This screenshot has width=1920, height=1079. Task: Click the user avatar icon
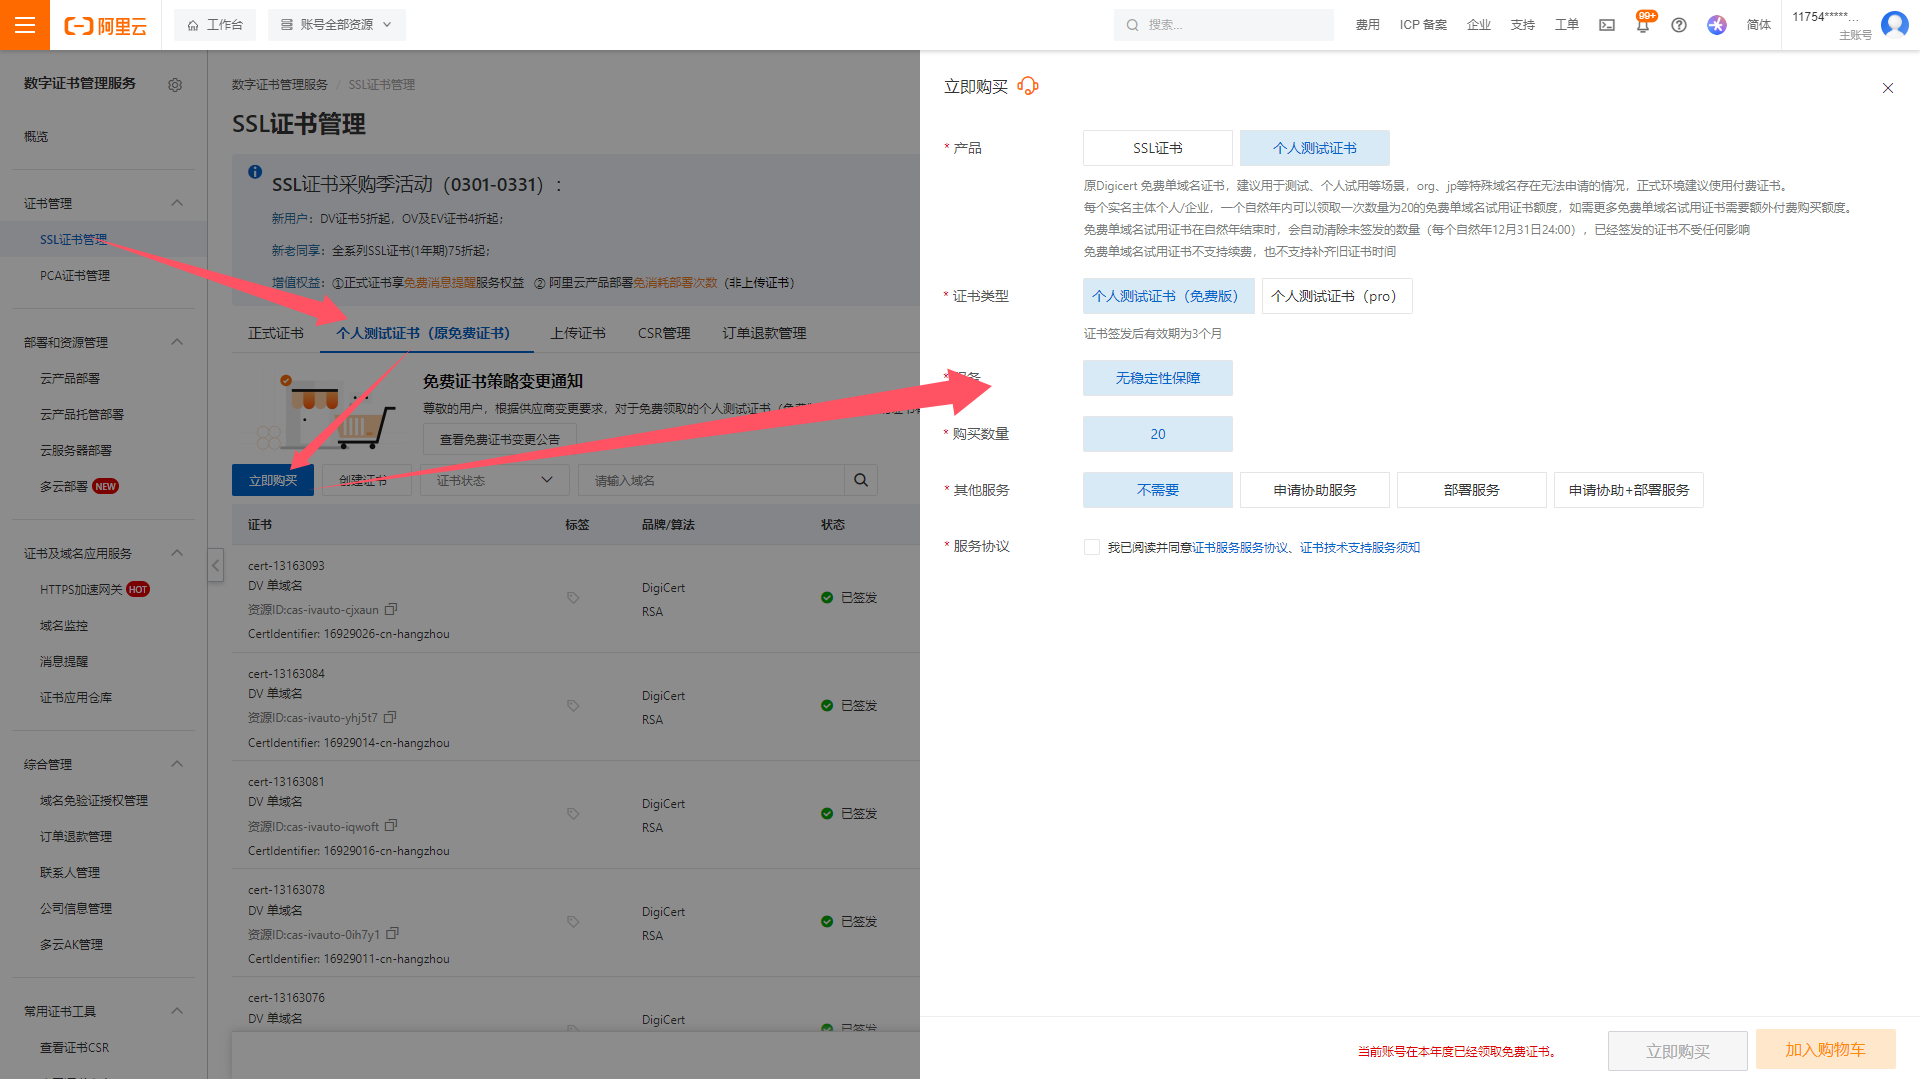pyautogui.click(x=1894, y=24)
